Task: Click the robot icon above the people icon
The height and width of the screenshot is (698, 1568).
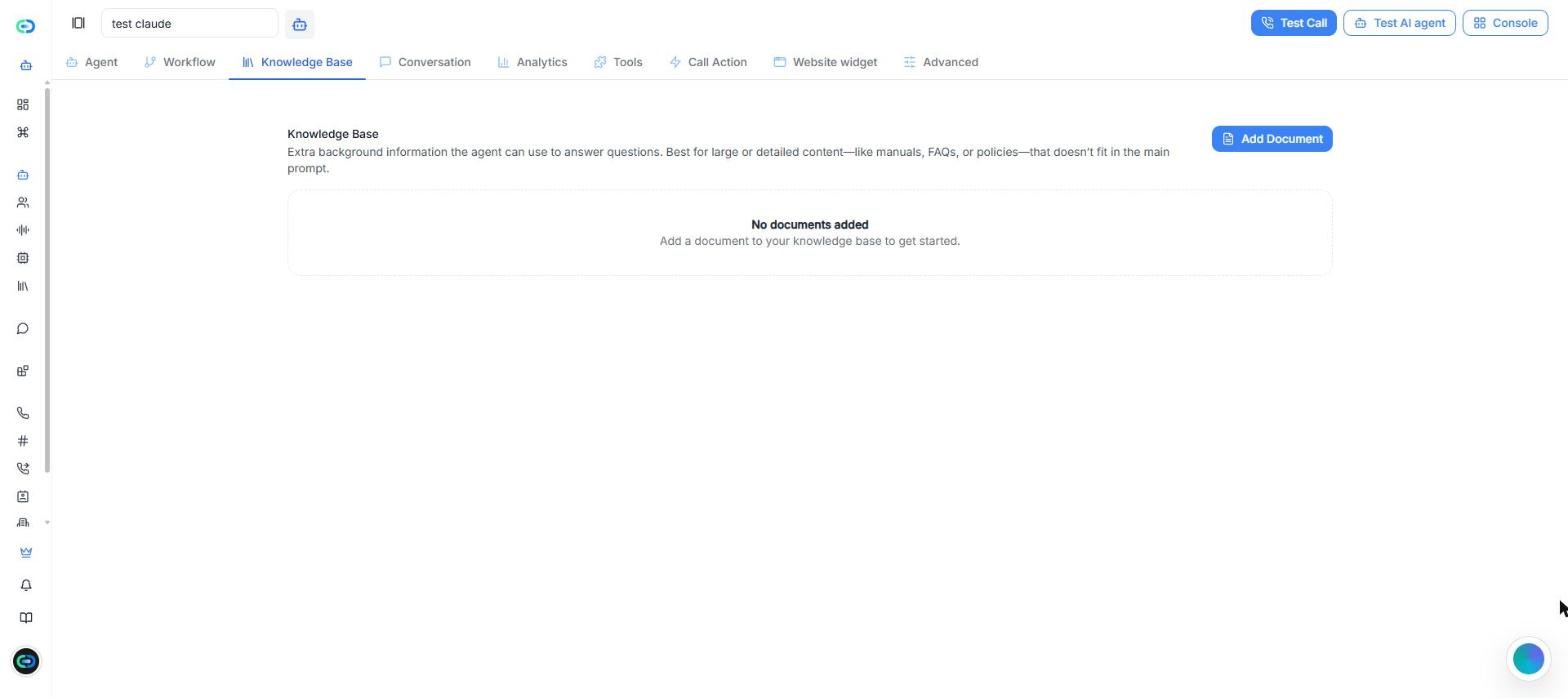Action: coord(23,175)
